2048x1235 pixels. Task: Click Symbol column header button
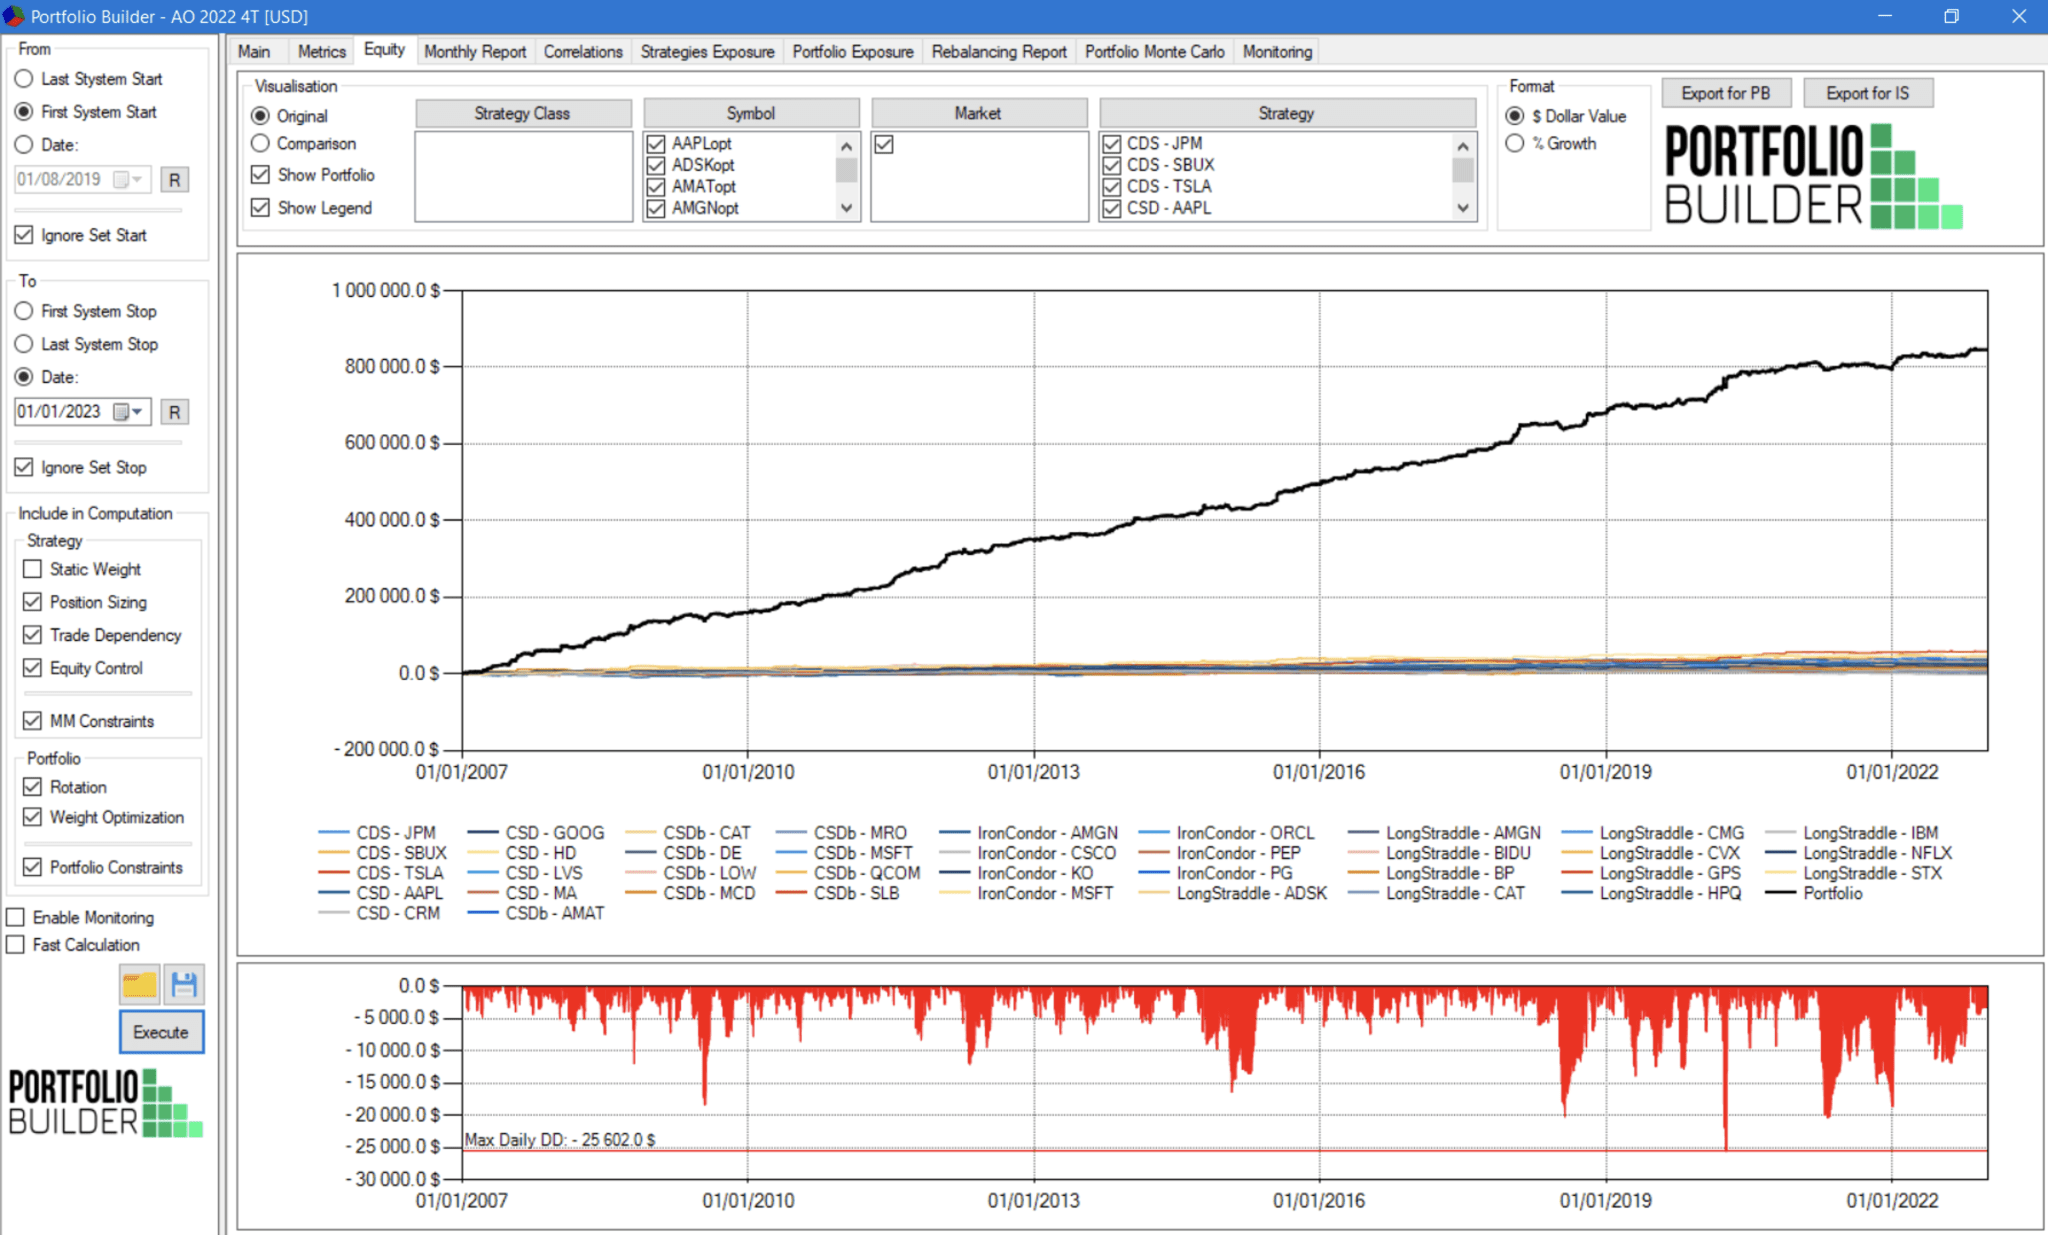751,113
